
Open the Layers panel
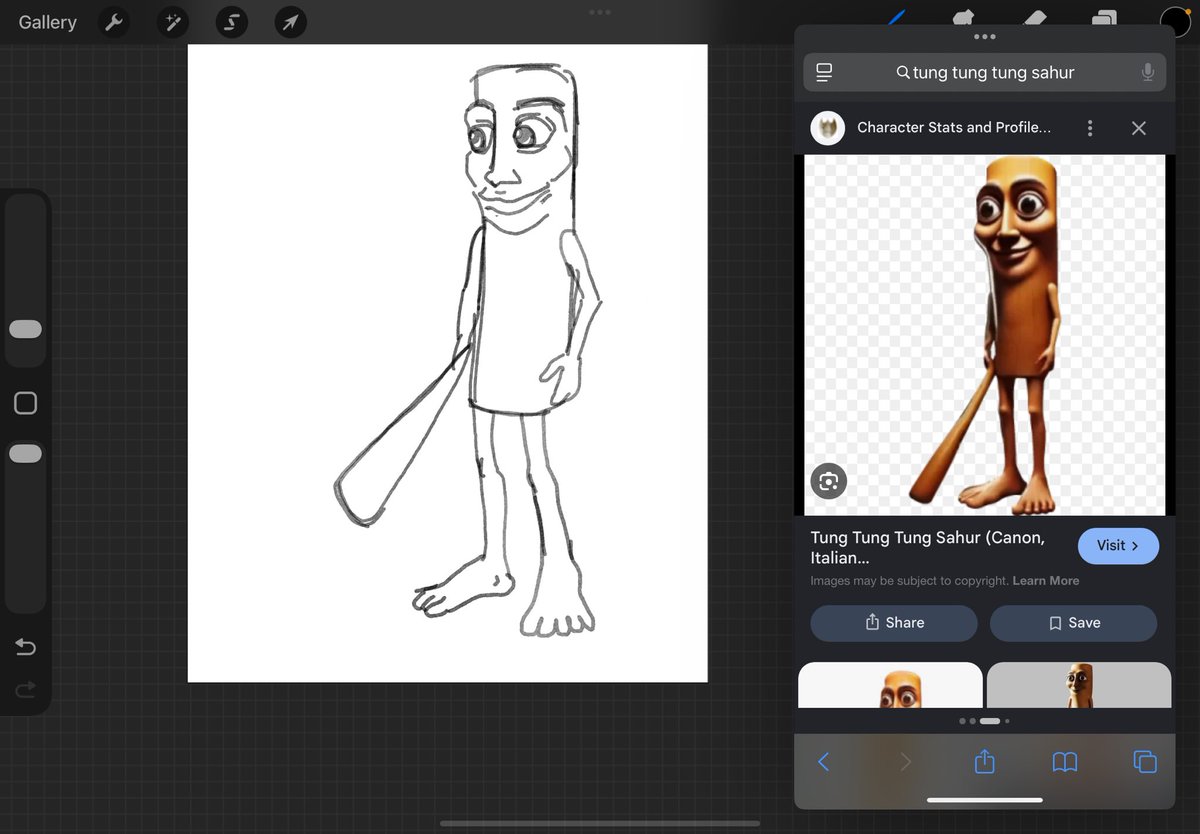[1104, 18]
